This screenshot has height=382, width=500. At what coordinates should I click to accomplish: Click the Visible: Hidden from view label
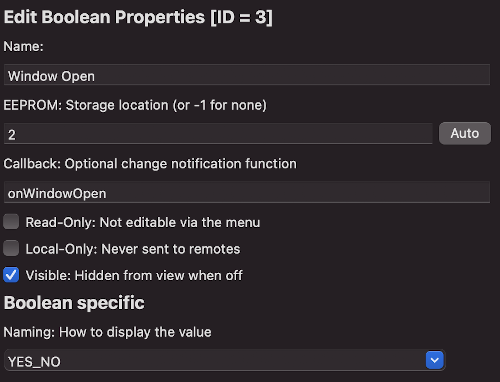tap(134, 275)
